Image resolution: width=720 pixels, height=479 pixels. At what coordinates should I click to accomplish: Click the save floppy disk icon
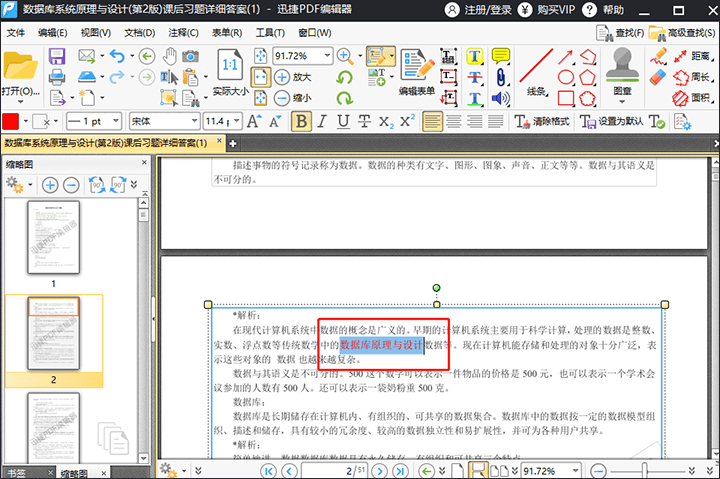(x=58, y=56)
